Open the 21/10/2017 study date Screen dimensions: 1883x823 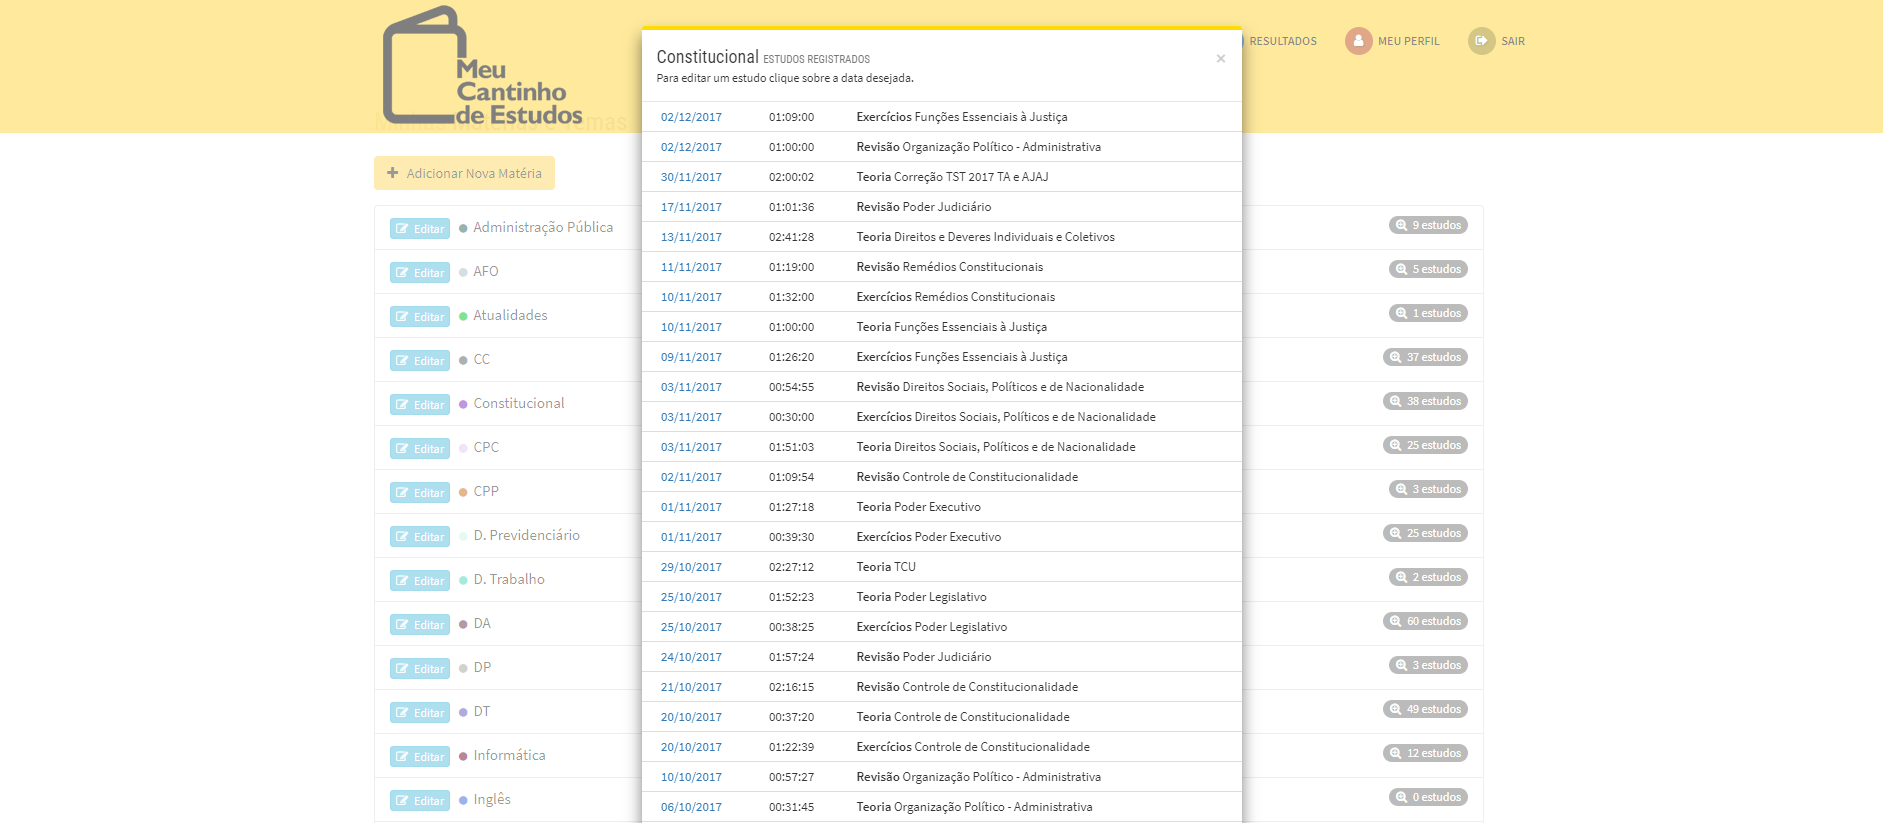(691, 687)
